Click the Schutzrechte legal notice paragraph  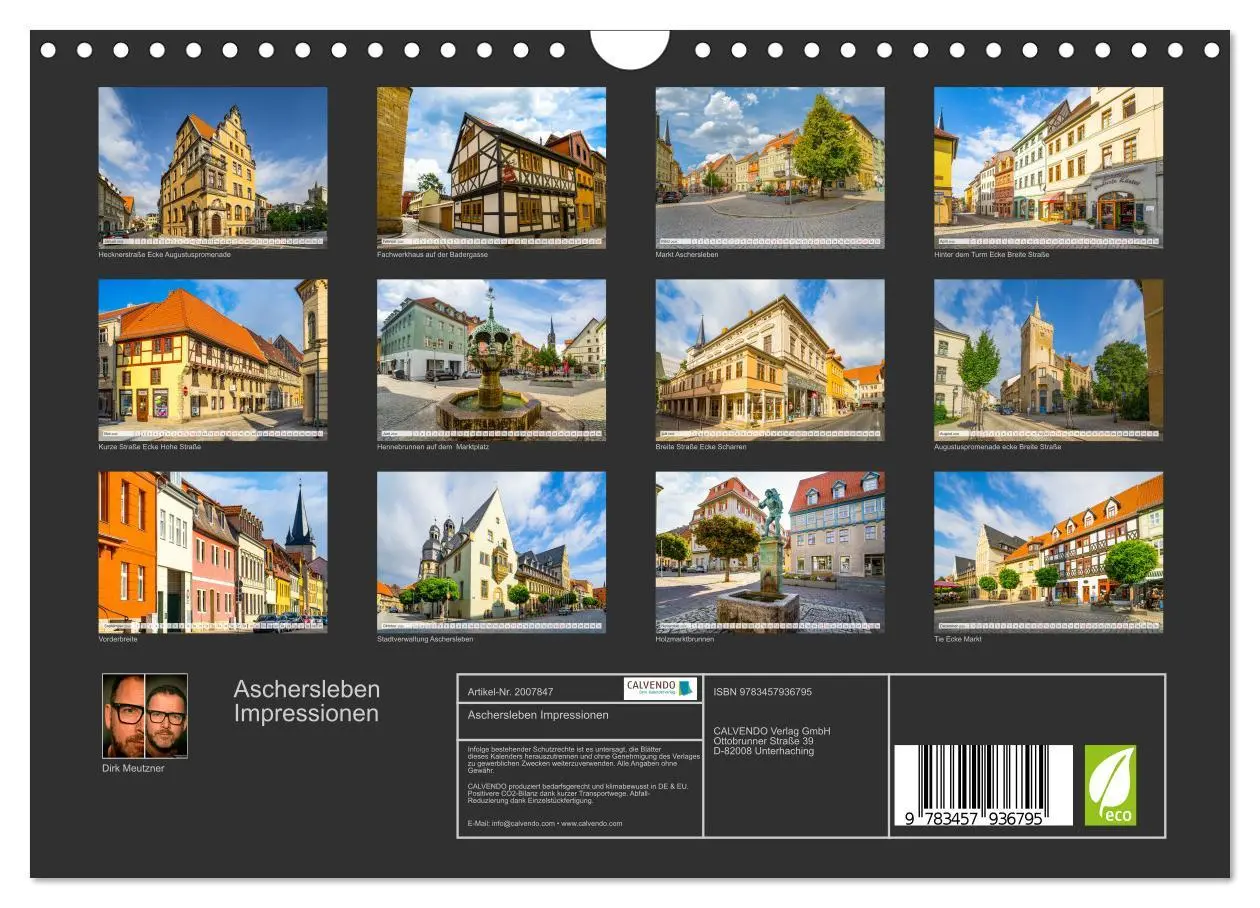click(x=583, y=759)
